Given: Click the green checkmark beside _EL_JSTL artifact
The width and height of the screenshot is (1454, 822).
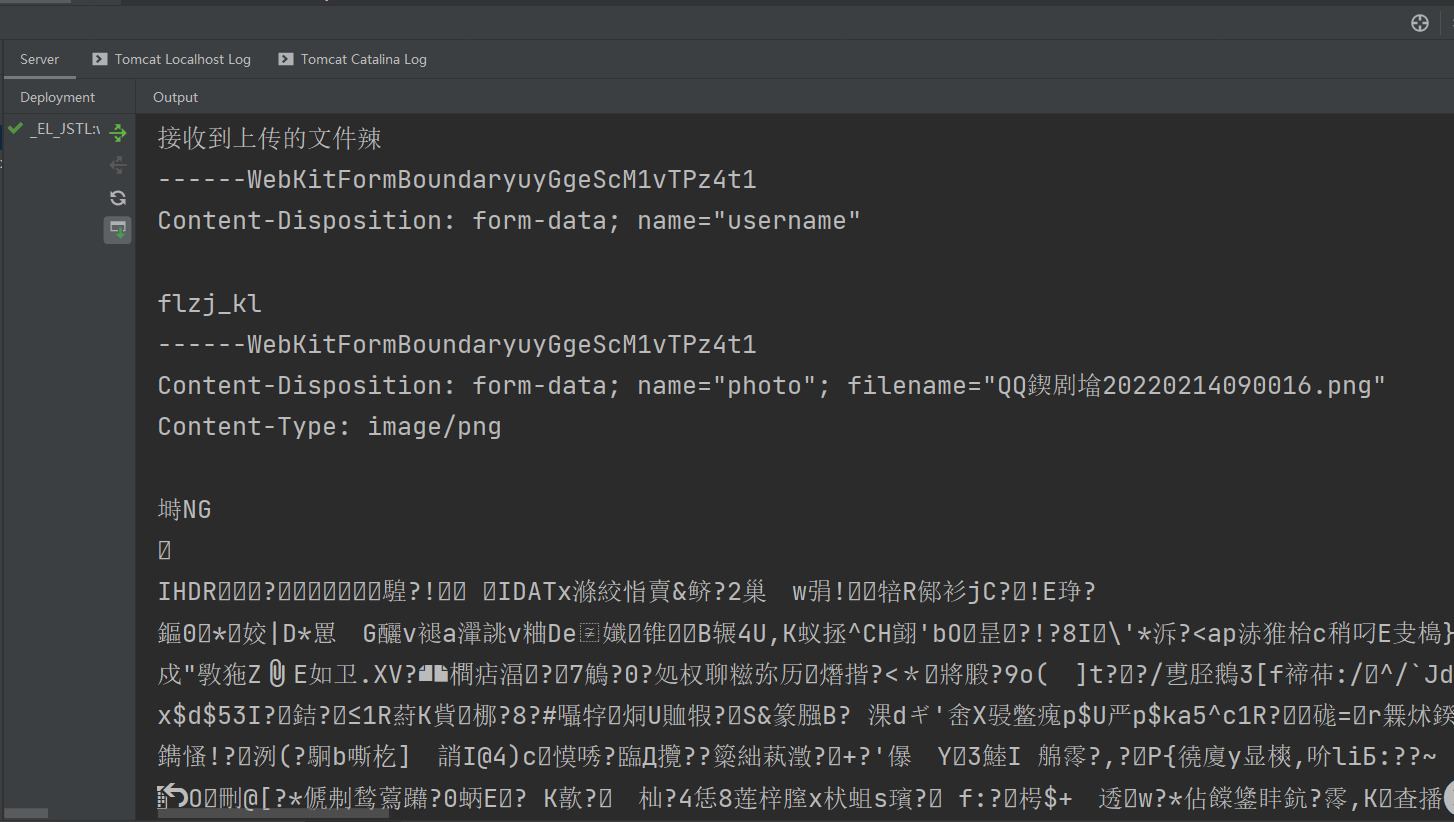Looking at the screenshot, I should pos(15,128).
